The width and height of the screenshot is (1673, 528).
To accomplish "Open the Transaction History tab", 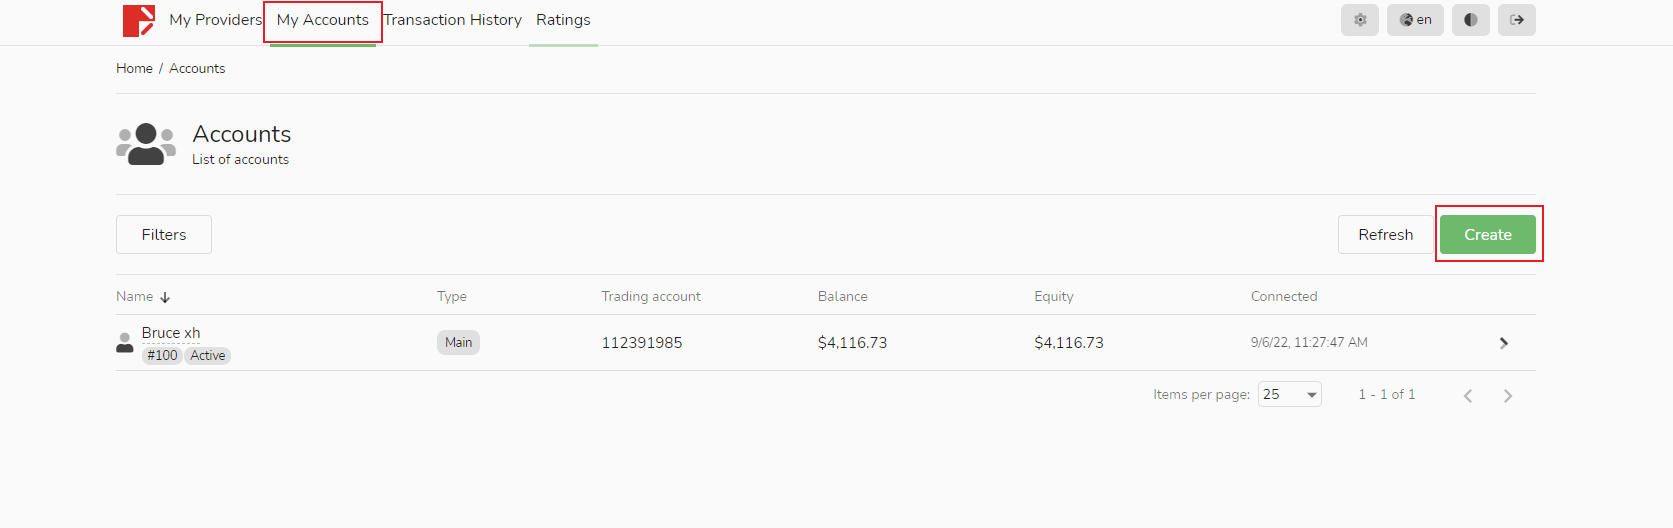I will tap(453, 20).
